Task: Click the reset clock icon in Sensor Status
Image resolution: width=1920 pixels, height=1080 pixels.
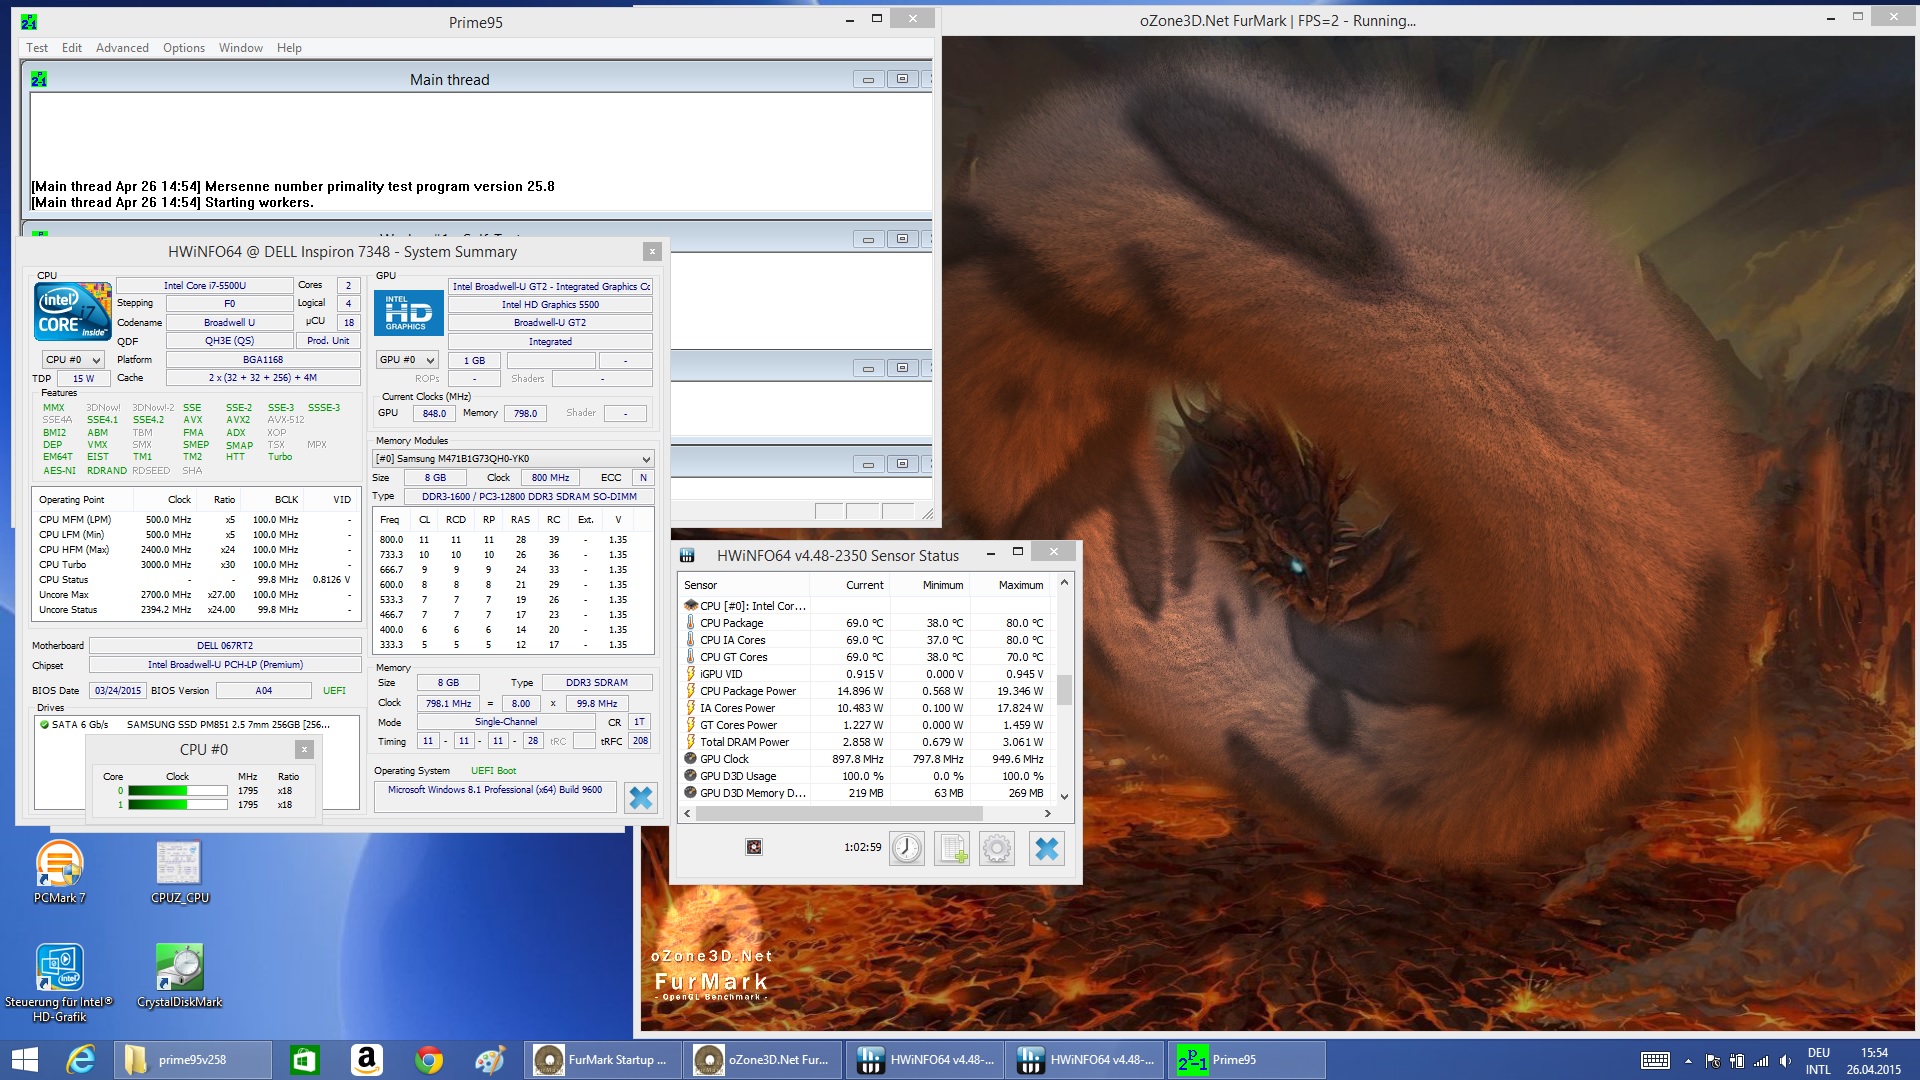Action: click(906, 848)
